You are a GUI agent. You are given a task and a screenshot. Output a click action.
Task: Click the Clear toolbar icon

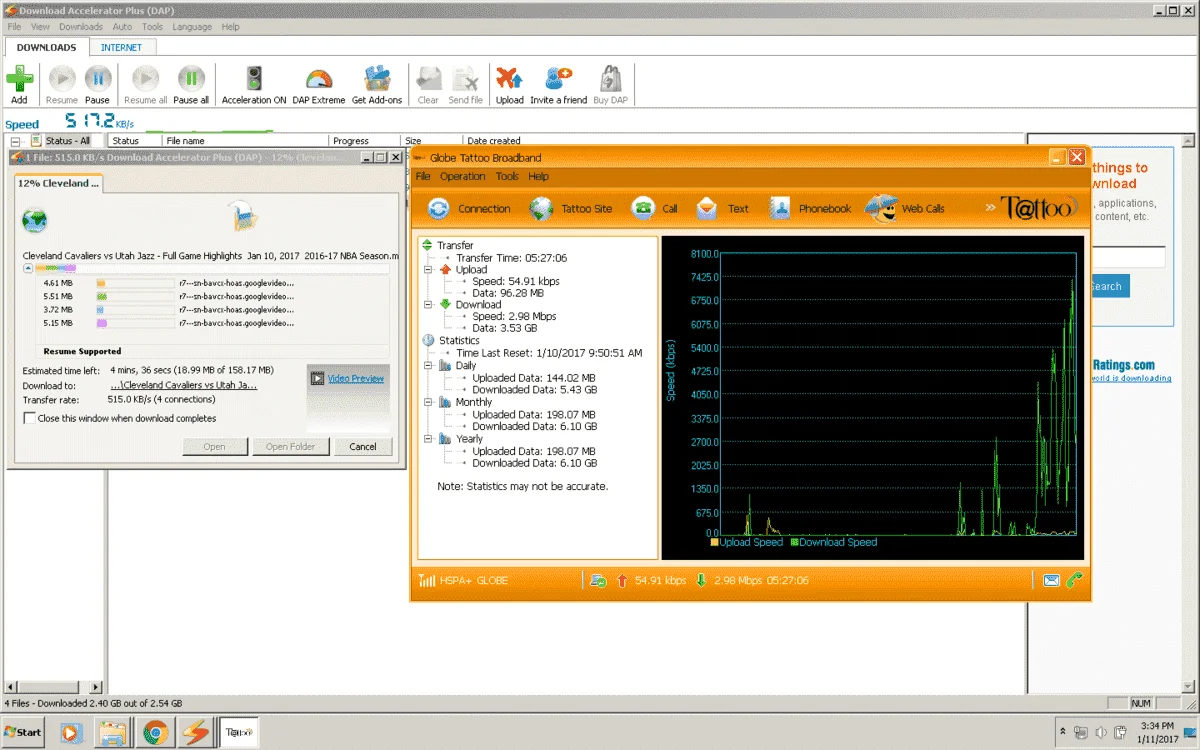(428, 79)
